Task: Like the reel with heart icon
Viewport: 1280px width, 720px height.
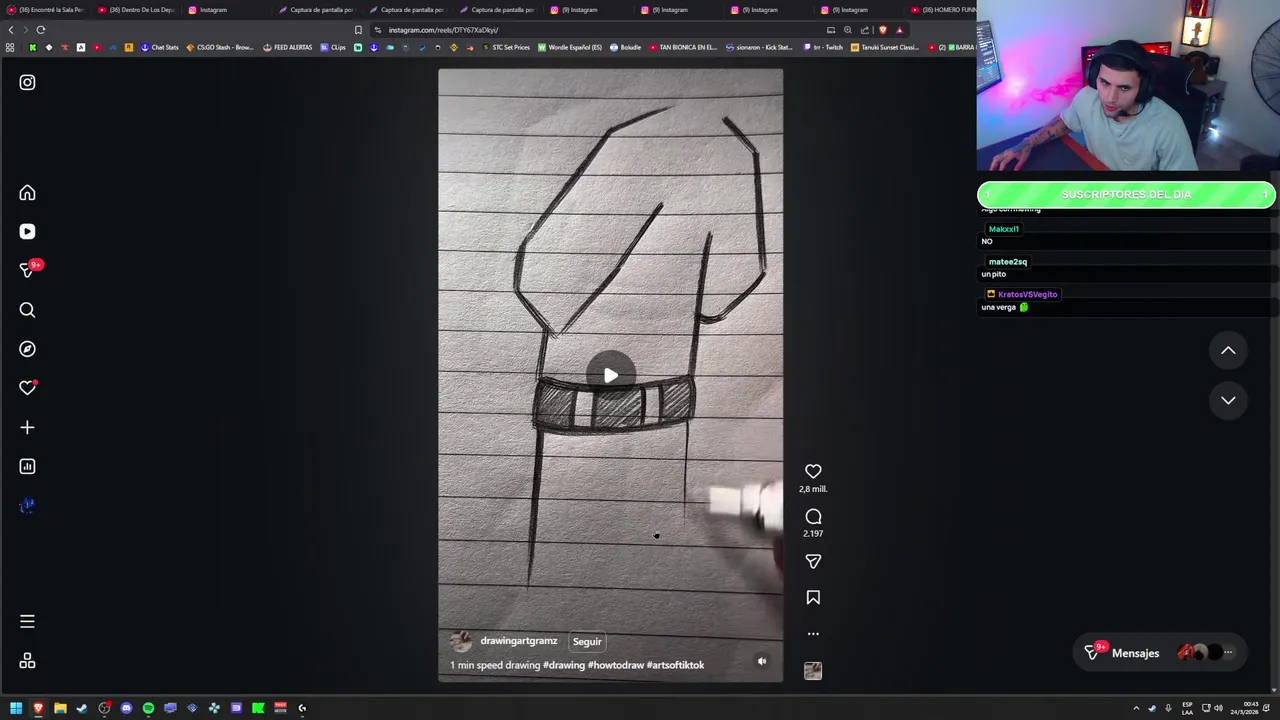Action: coord(813,471)
